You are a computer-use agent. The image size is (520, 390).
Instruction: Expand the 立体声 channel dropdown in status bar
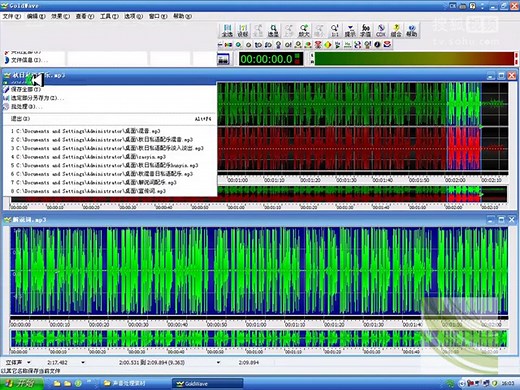click(29, 362)
